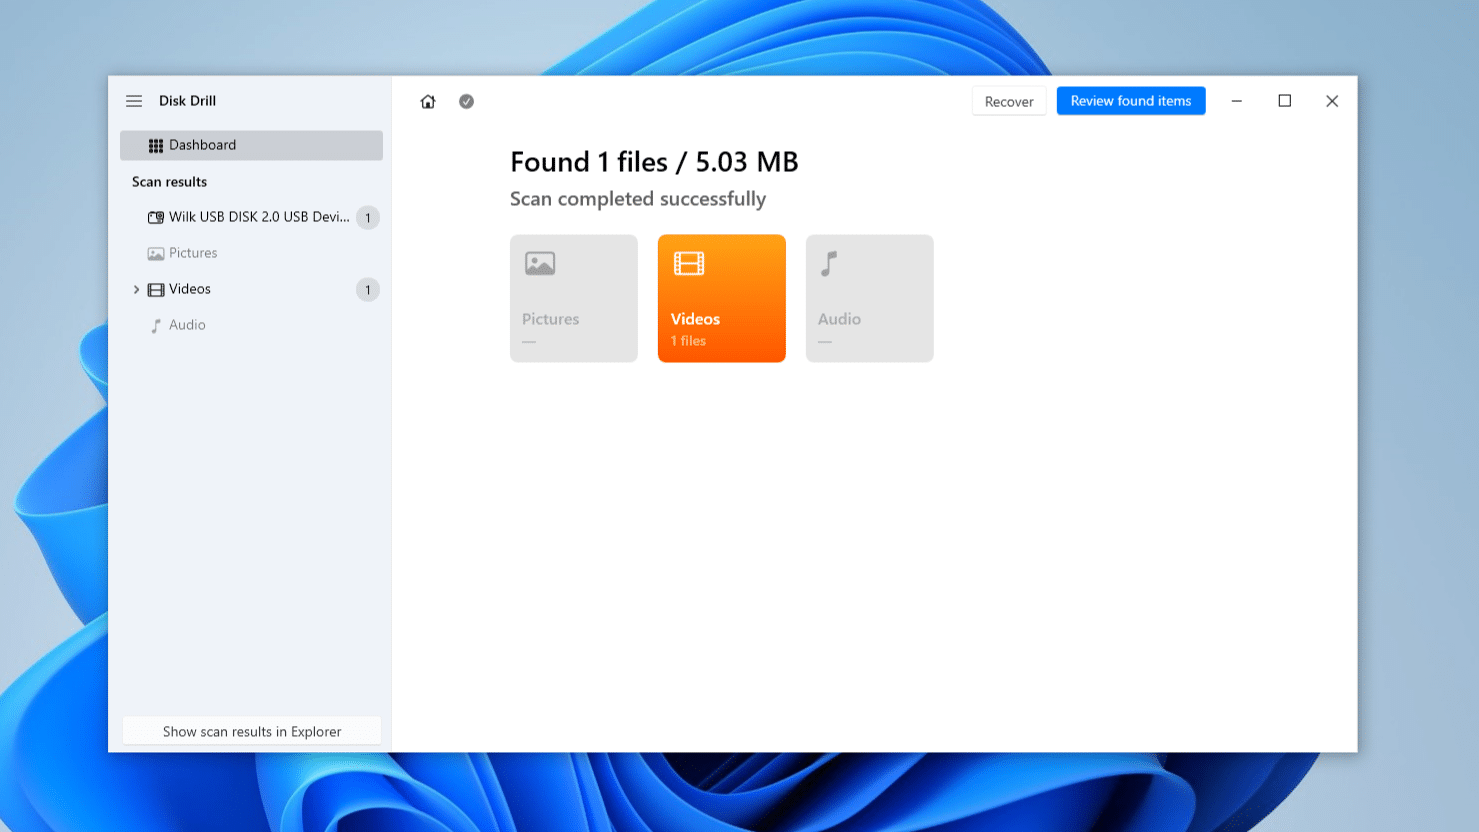1479x832 pixels.
Task: Open the orange Videos category tile
Action: pyautogui.click(x=722, y=298)
